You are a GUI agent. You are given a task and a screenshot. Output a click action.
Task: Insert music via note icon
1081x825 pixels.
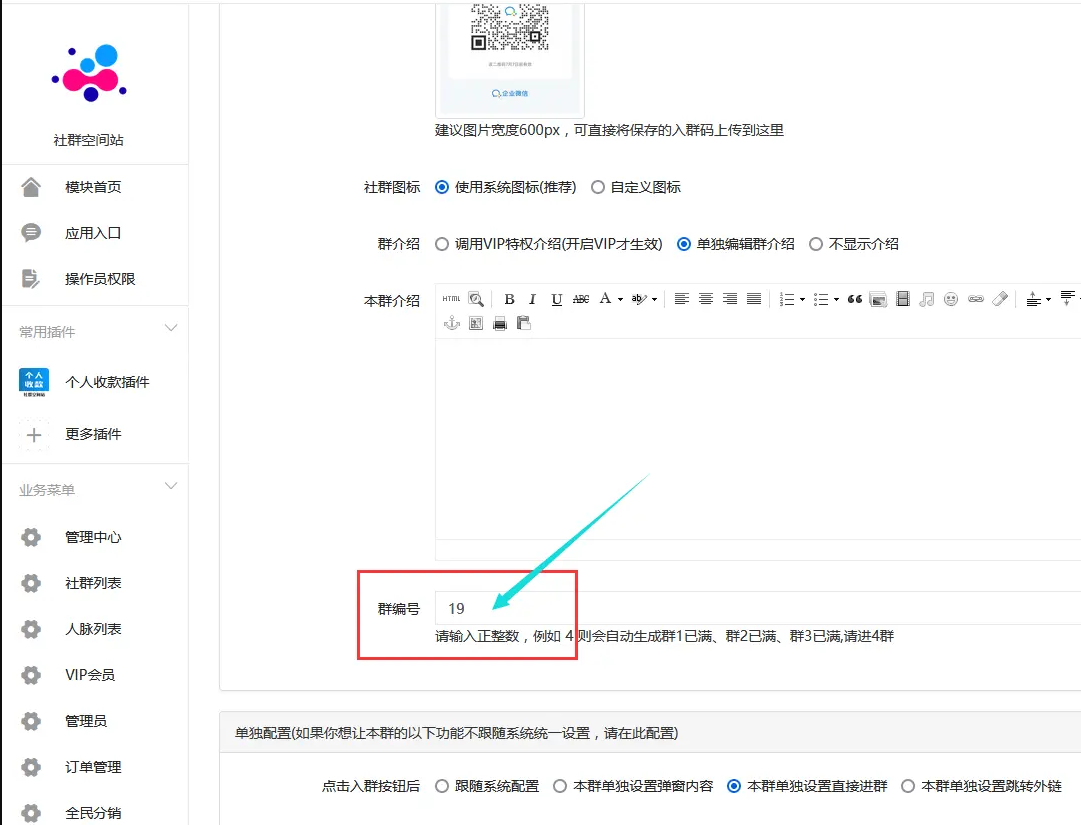927,298
